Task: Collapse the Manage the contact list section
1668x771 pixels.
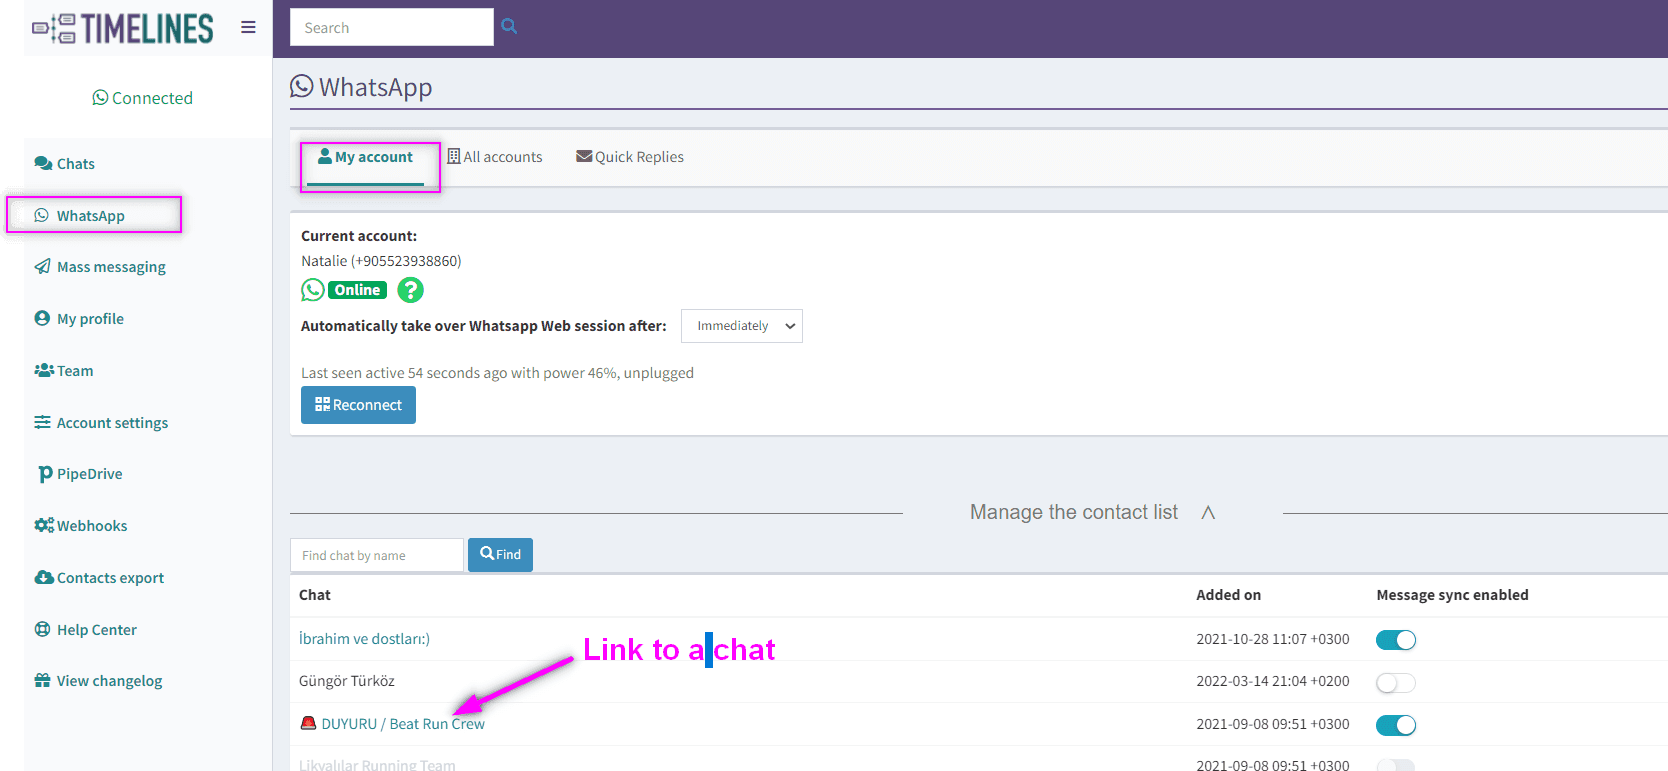Action: click(x=1208, y=512)
